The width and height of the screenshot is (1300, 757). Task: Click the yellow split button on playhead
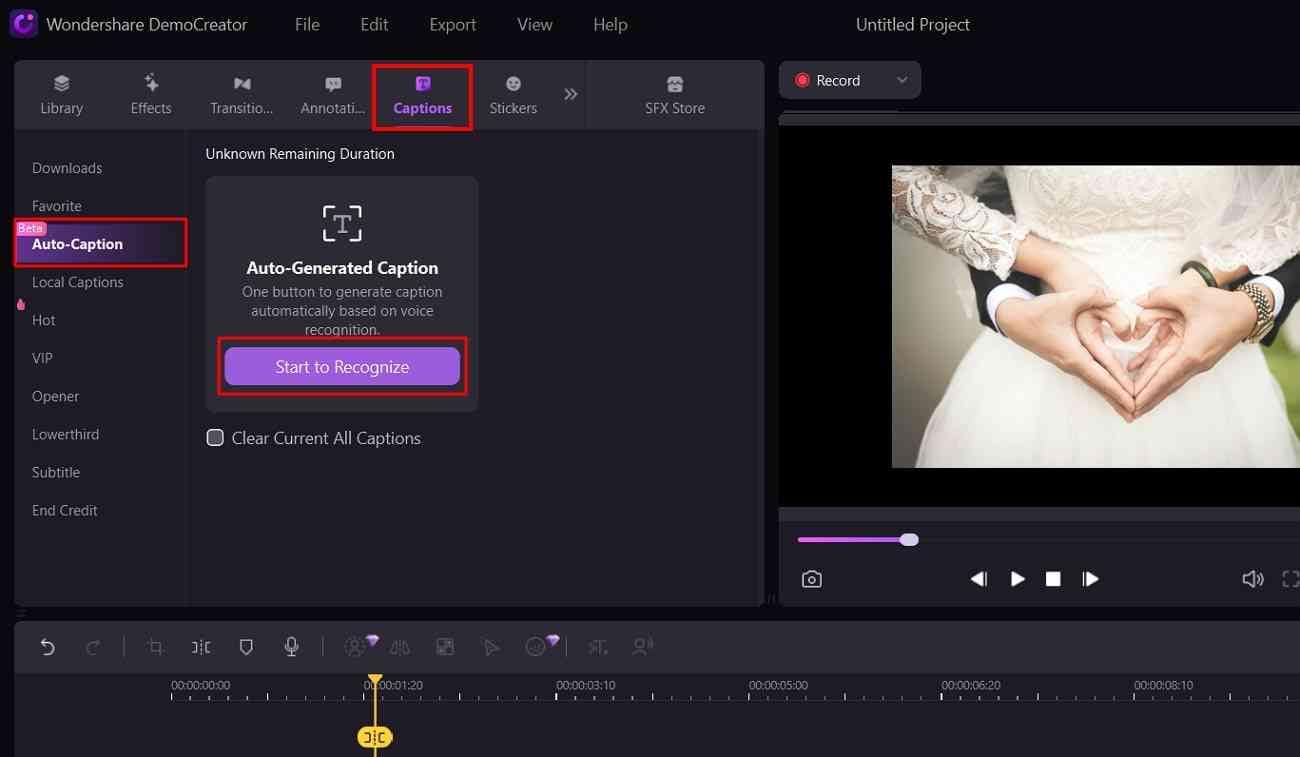[375, 737]
